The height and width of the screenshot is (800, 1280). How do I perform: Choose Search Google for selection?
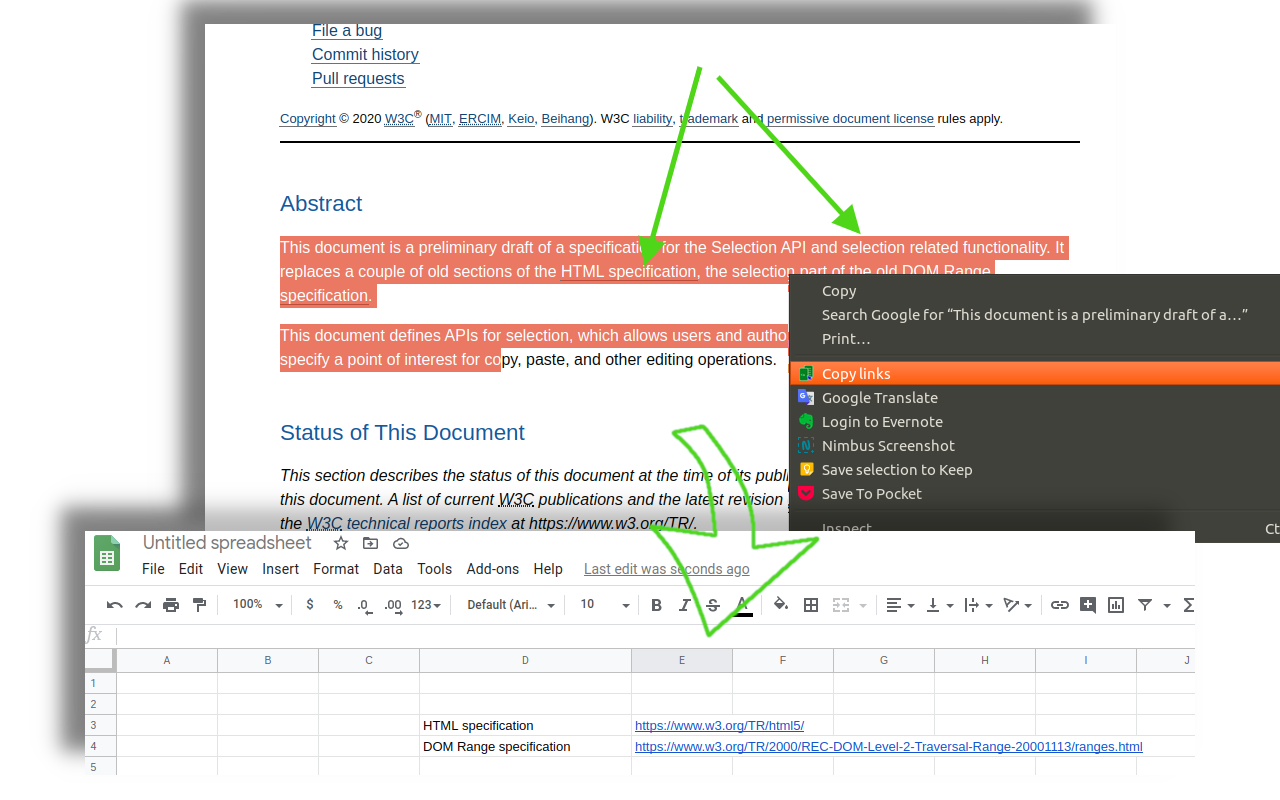1034,315
